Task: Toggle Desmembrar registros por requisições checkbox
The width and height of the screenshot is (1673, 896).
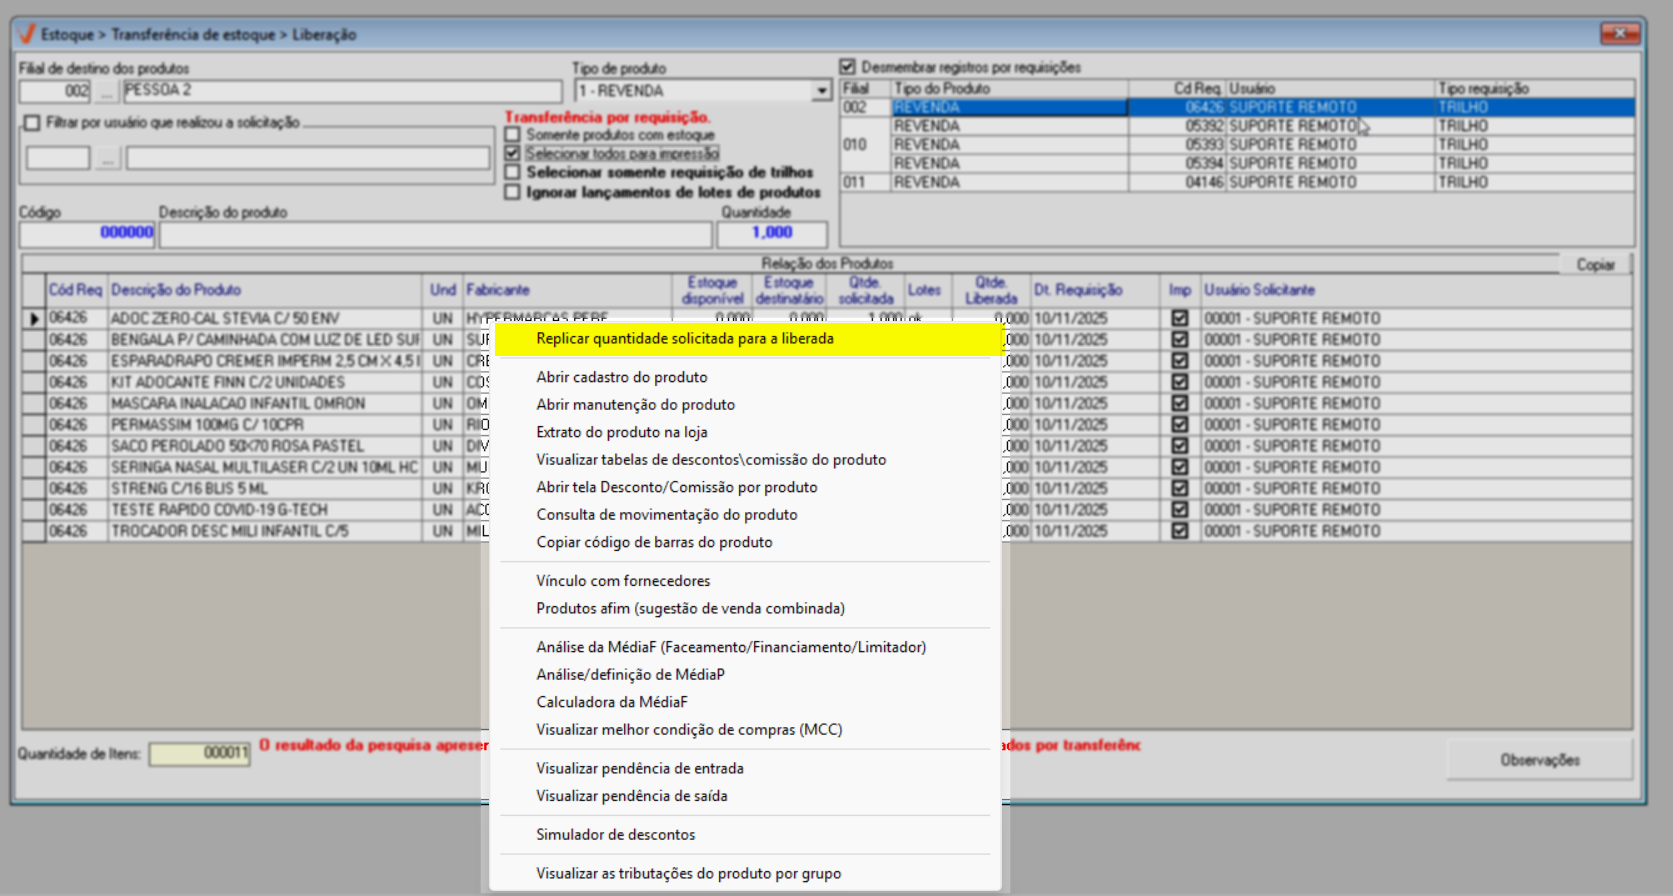Action: point(848,67)
